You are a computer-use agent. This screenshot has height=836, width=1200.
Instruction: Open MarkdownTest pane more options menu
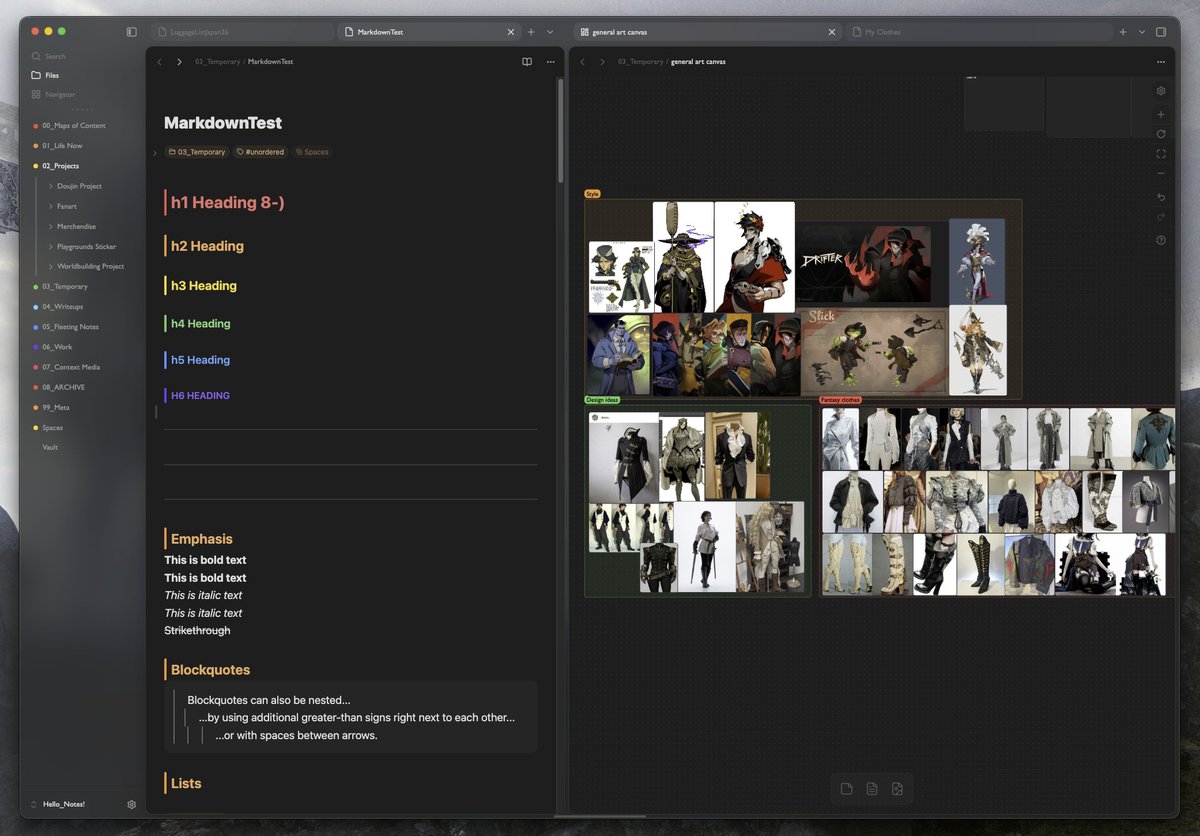(550, 62)
